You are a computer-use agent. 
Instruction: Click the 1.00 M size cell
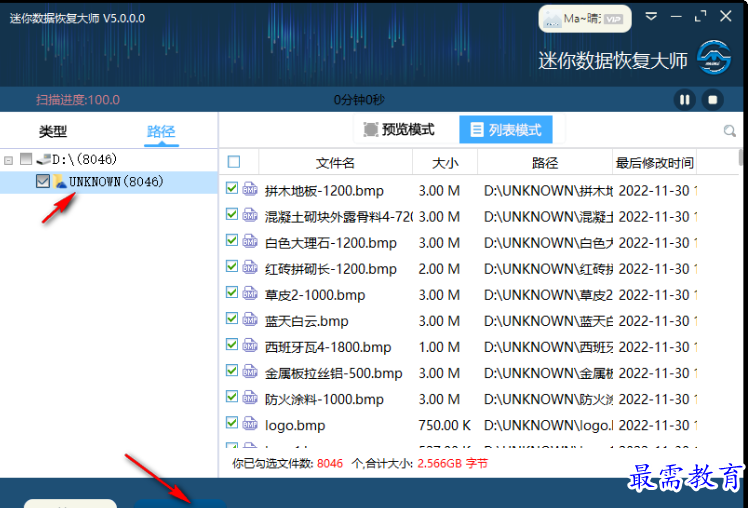point(439,347)
